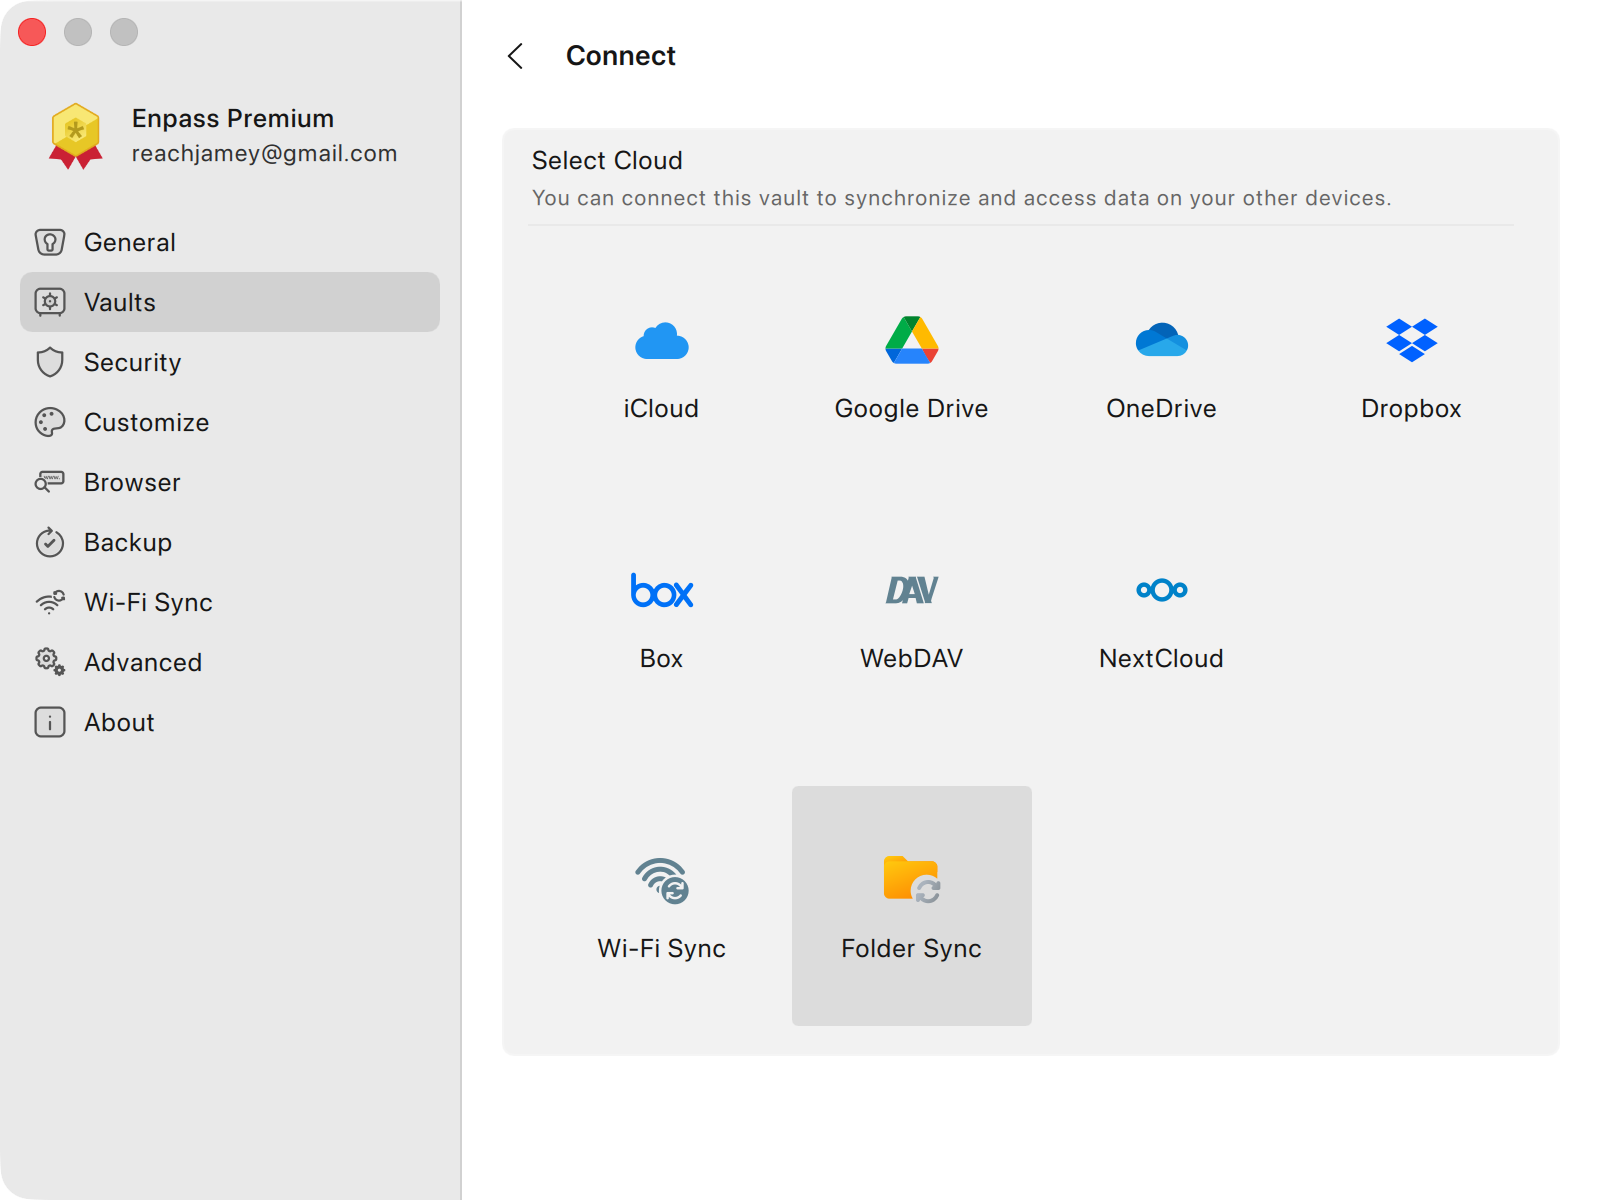Click the Advanced gears icon
1600x1200 pixels.
pyautogui.click(x=50, y=662)
